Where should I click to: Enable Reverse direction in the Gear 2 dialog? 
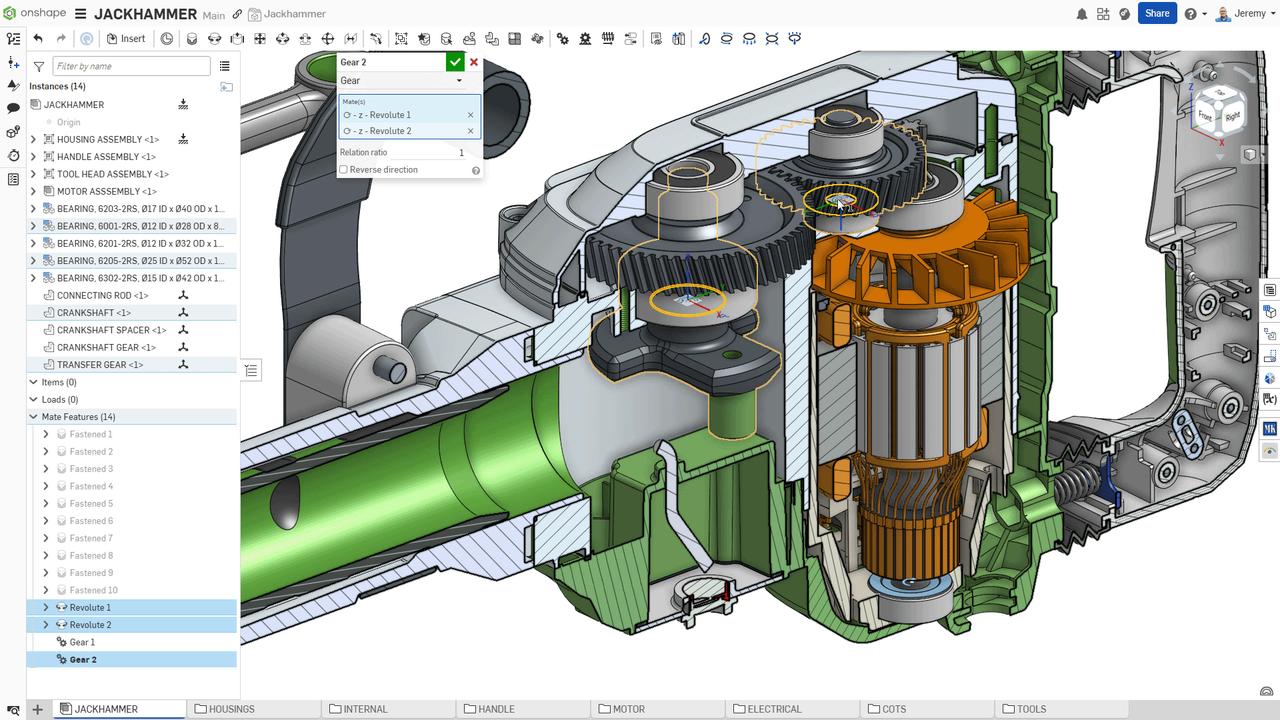343,169
